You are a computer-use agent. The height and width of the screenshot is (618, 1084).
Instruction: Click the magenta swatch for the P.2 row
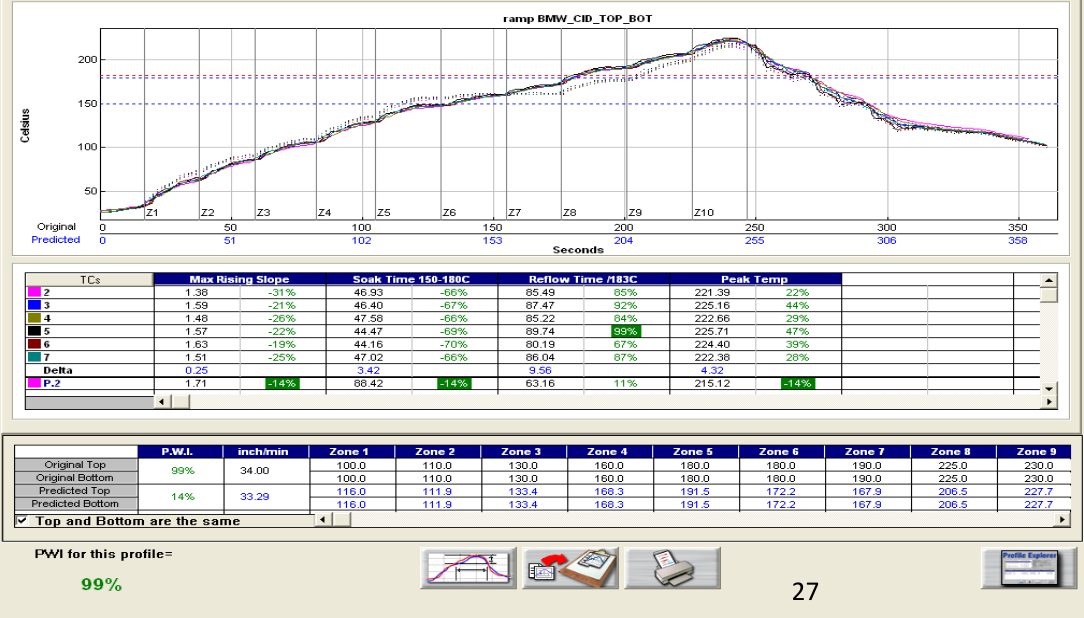(x=34, y=383)
